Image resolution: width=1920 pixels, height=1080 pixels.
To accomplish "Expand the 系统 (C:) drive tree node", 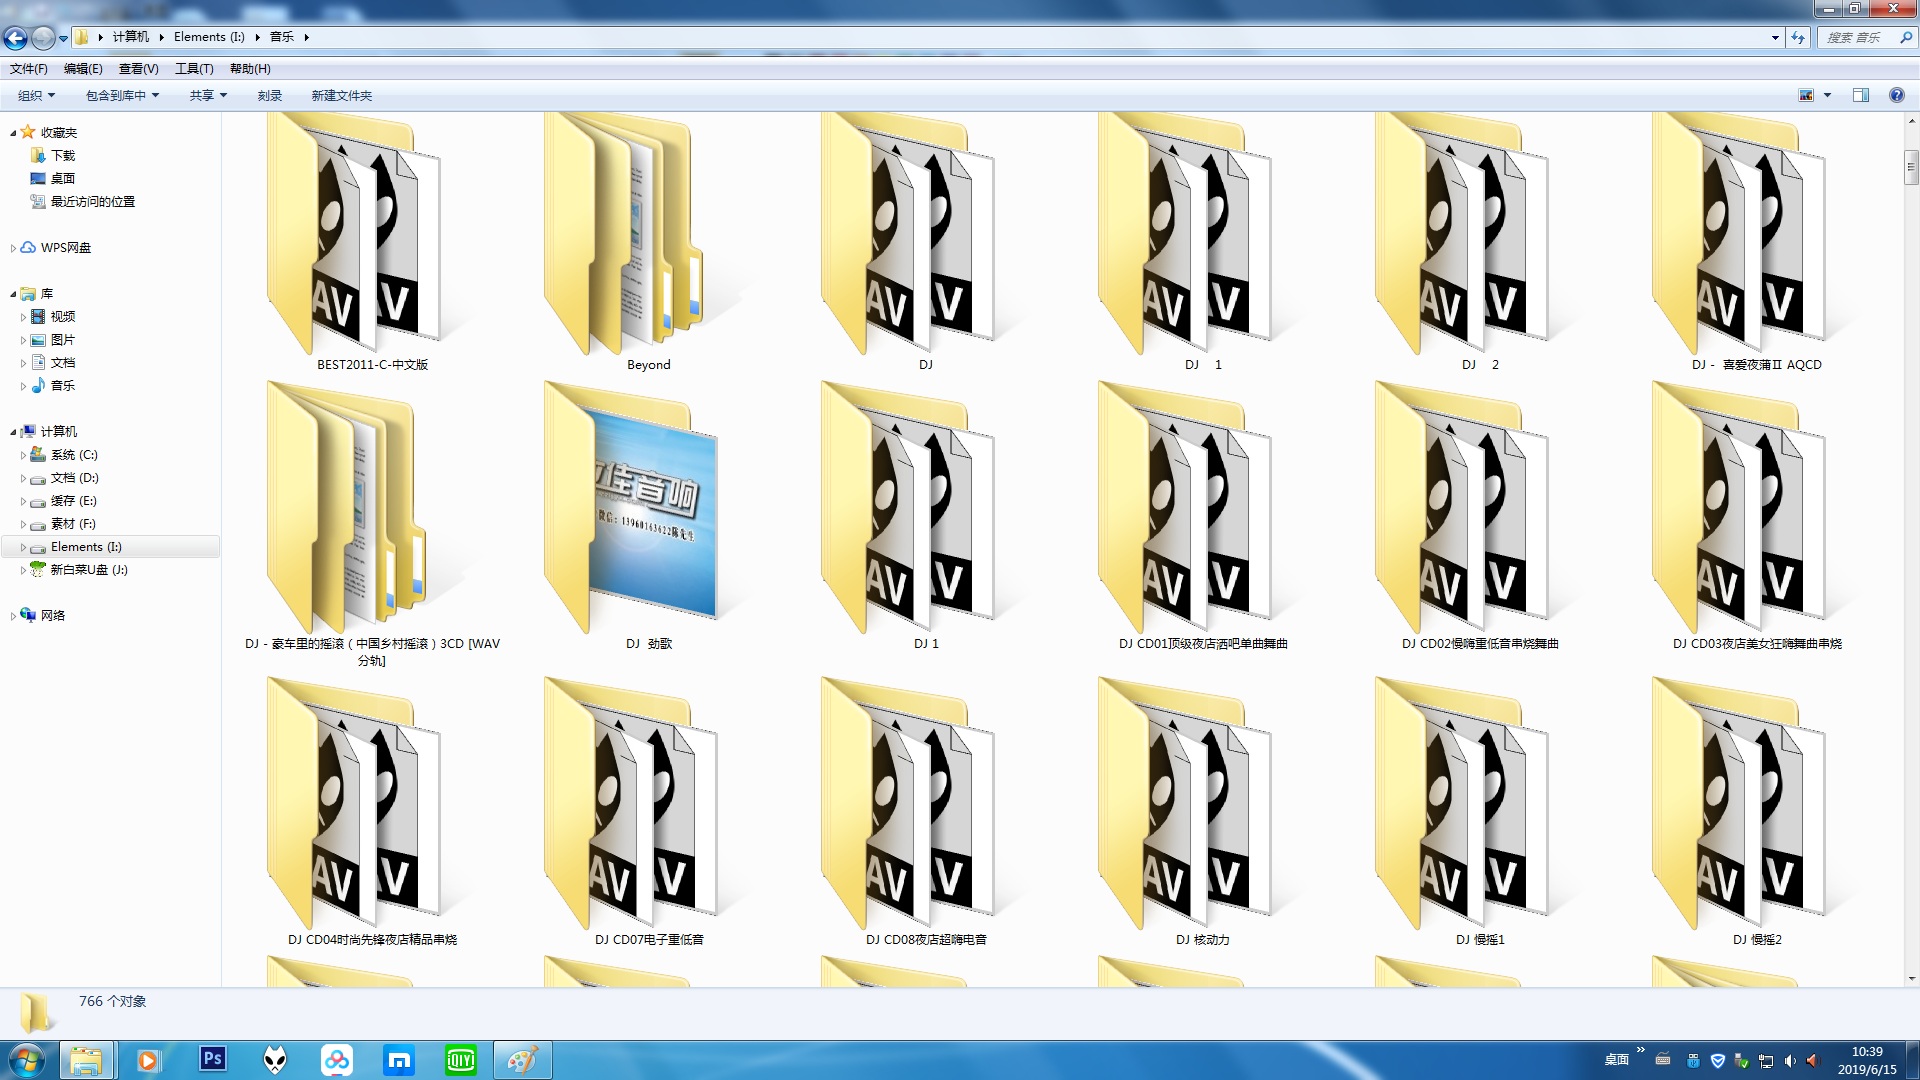I will point(23,455).
